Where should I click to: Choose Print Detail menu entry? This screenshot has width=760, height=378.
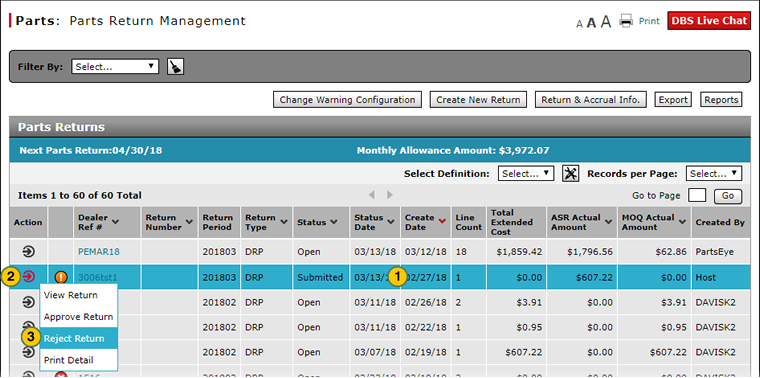[x=79, y=360]
